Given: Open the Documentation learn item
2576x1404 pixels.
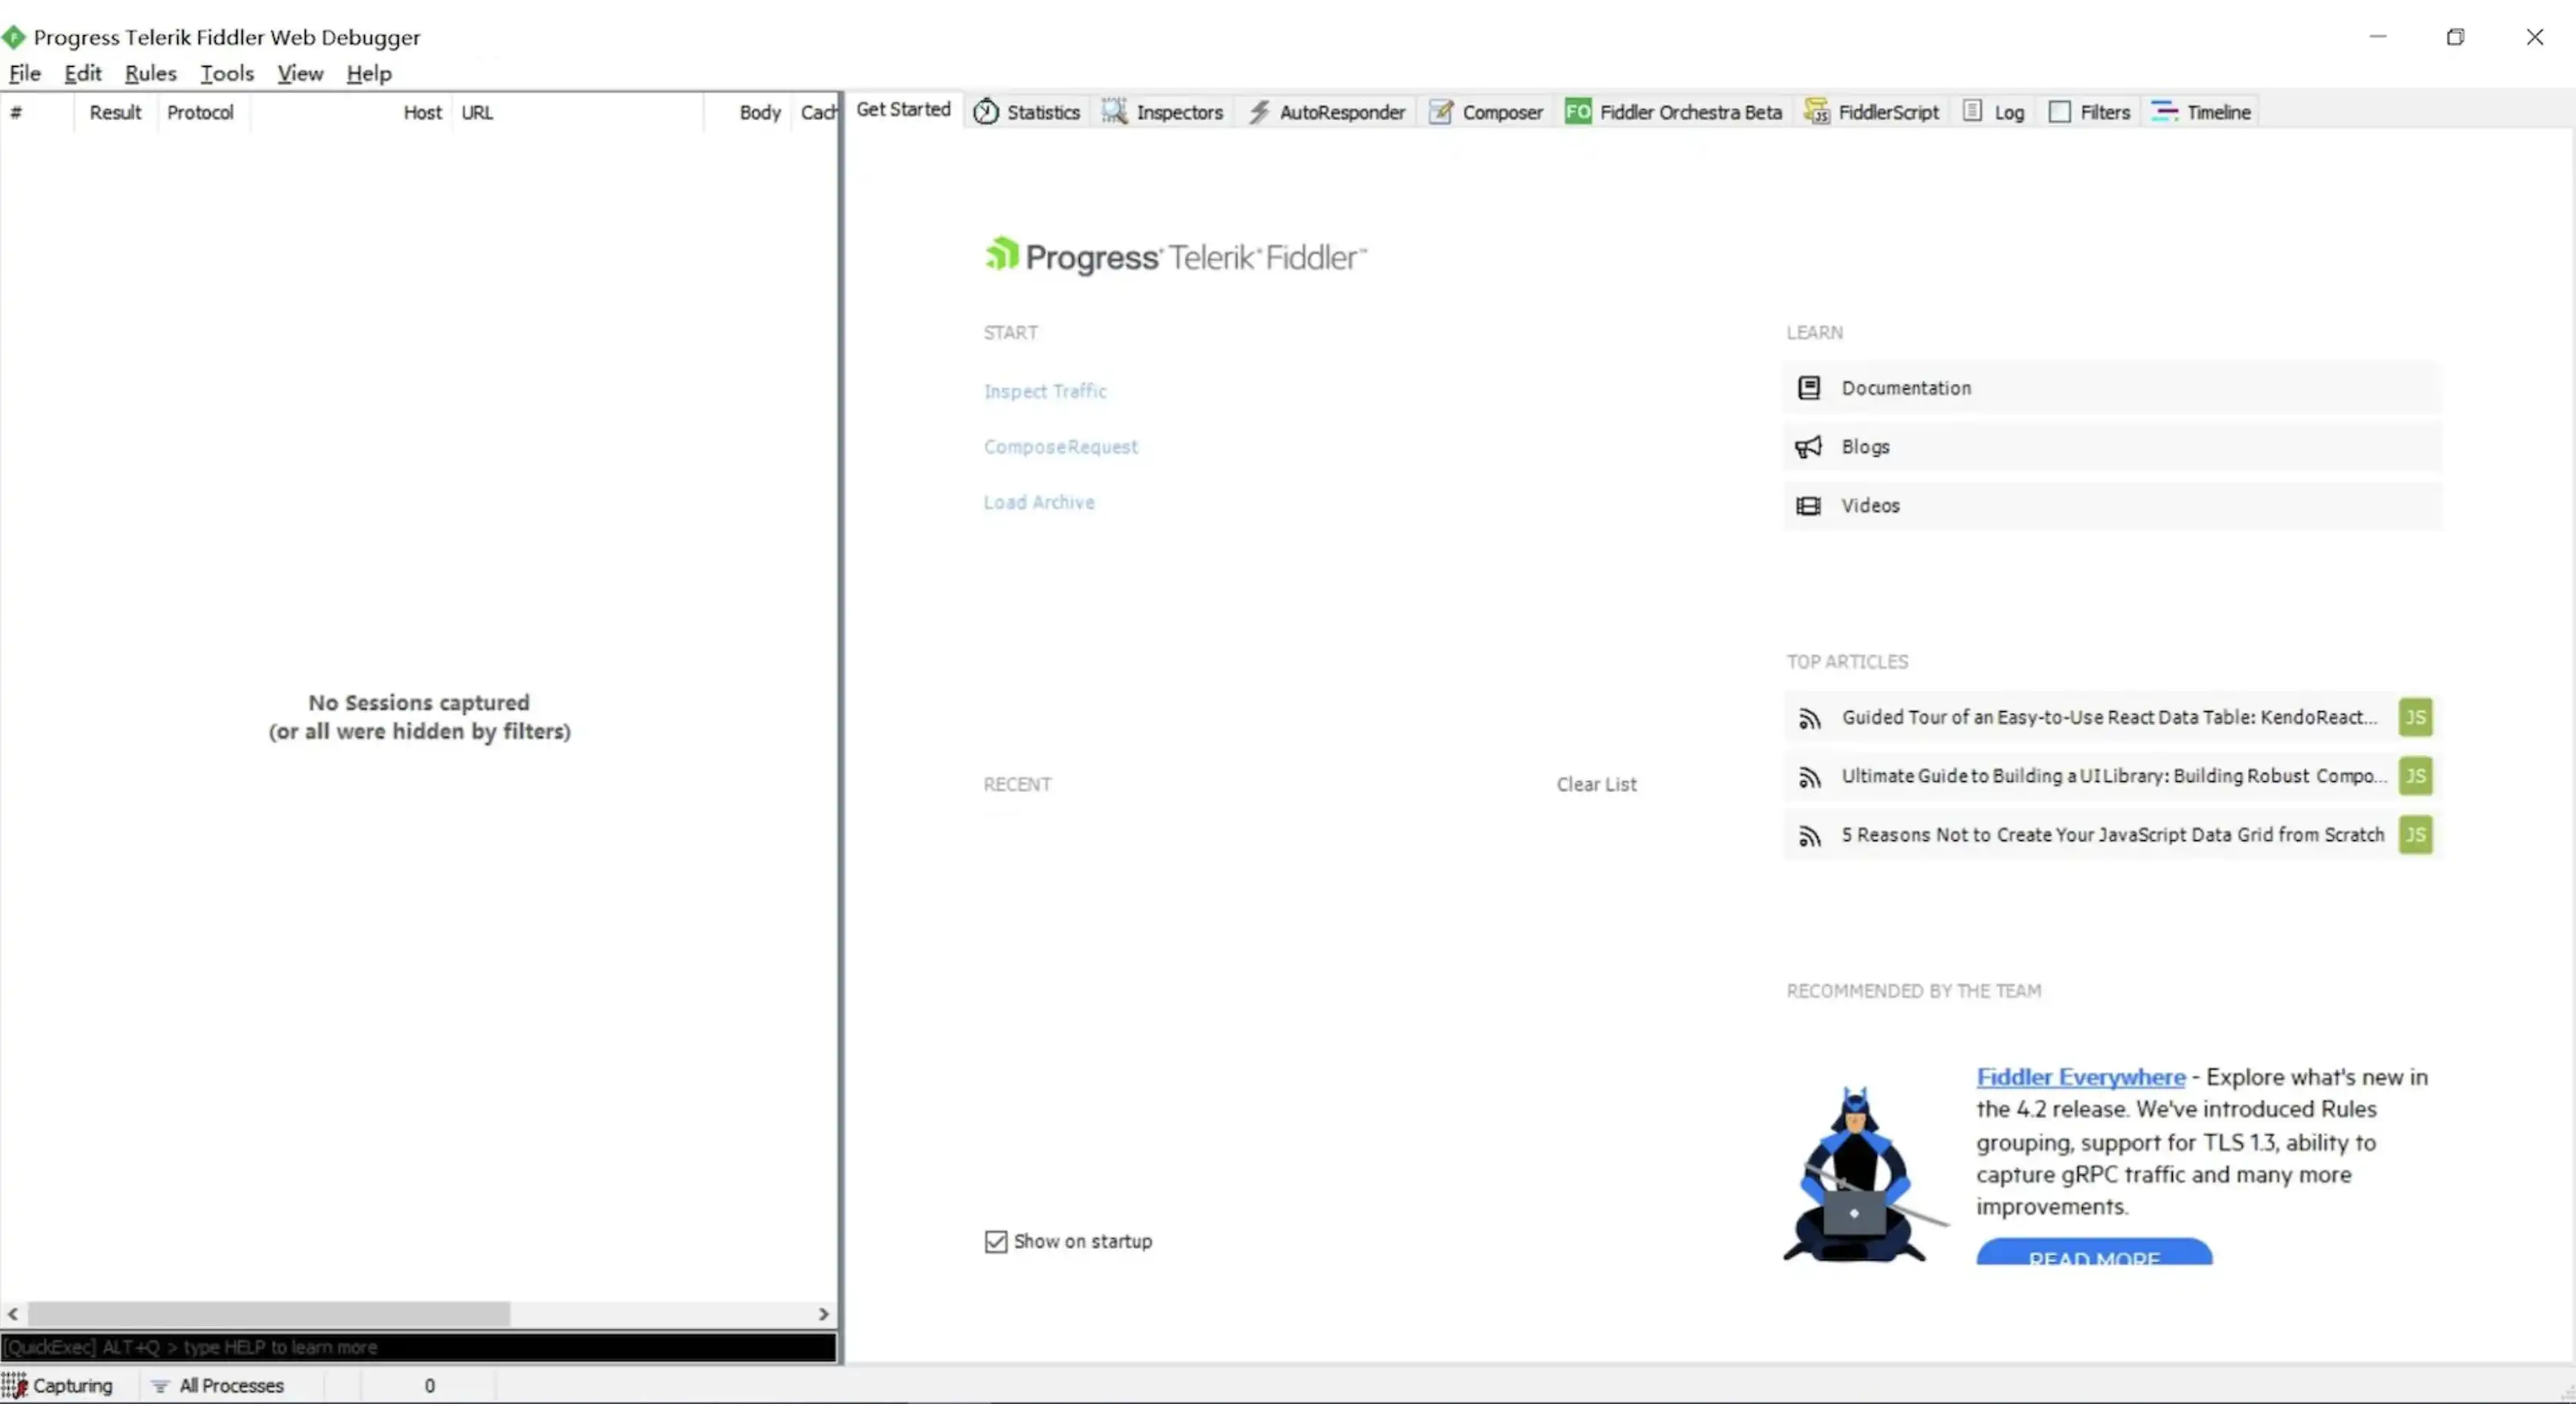Looking at the screenshot, I should [2112, 388].
